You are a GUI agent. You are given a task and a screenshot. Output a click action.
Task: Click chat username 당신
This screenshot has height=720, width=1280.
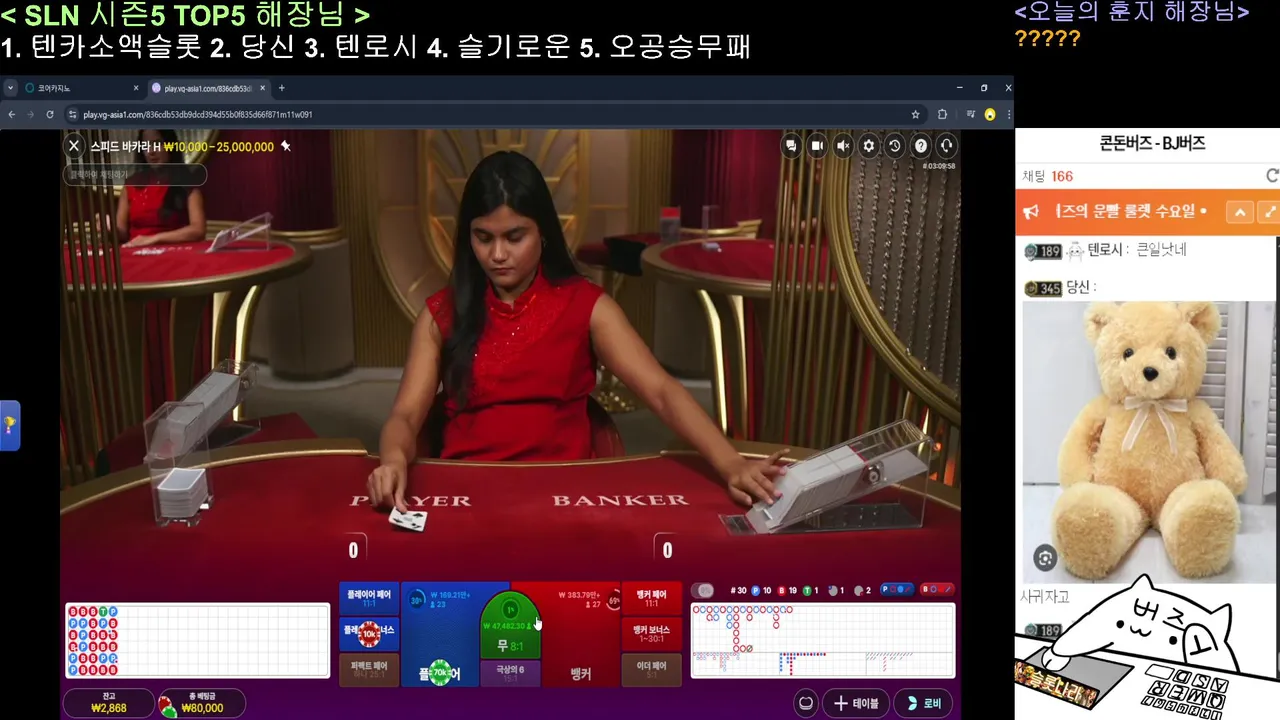(x=1078, y=287)
